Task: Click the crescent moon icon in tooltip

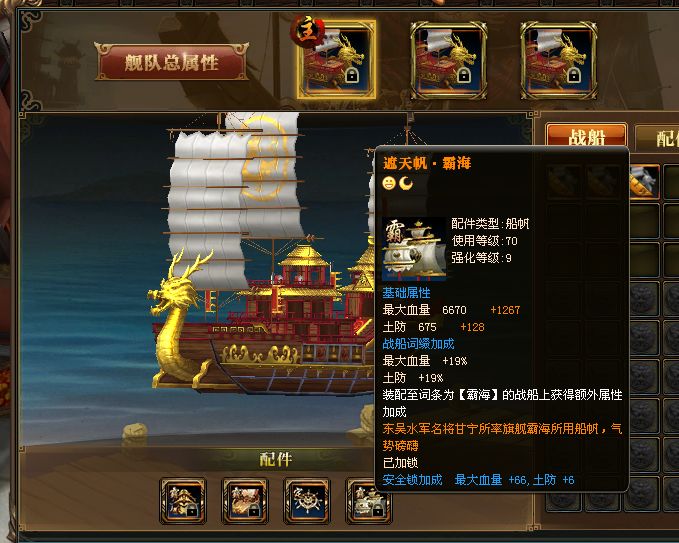Action: [x=406, y=183]
